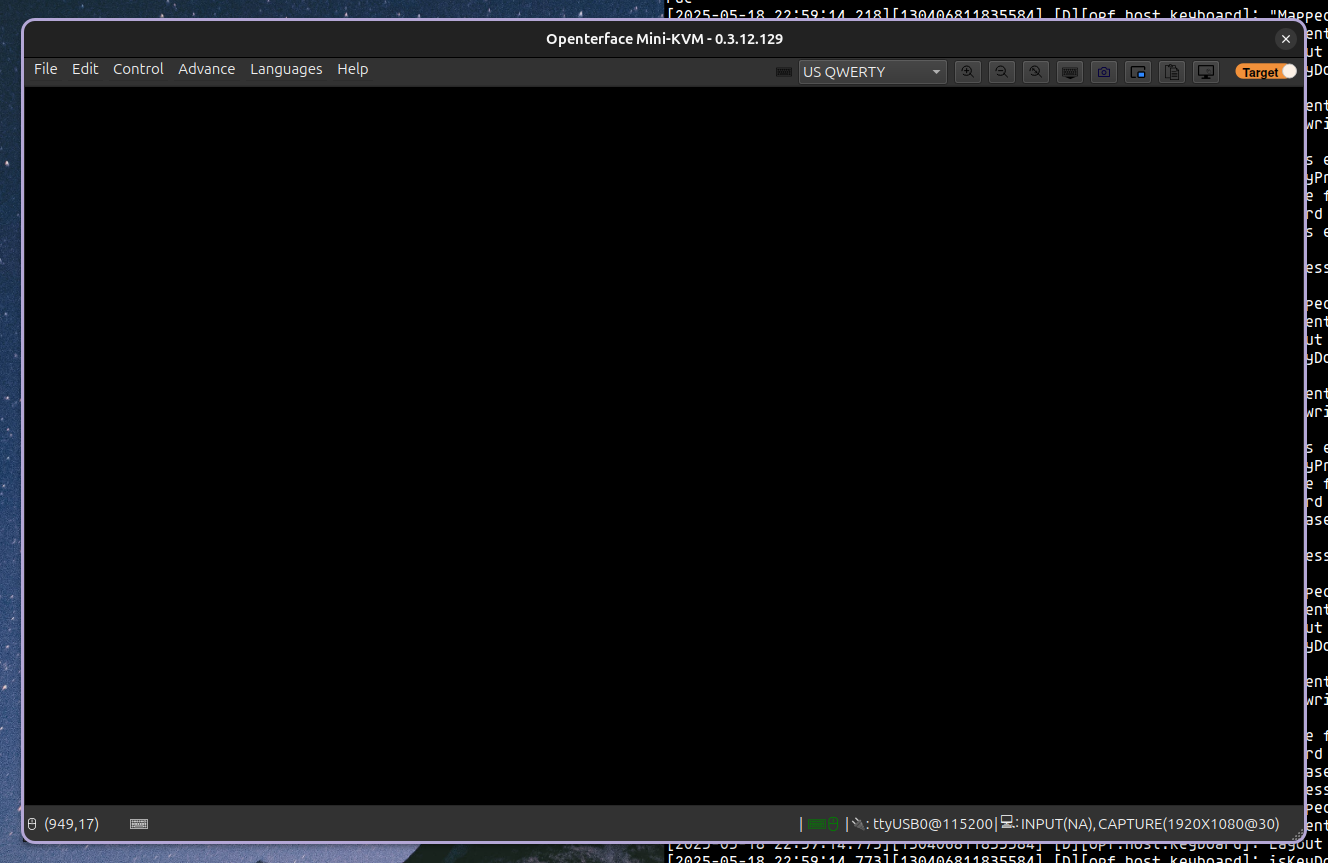The image size is (1328, 863).
Task: Capture a screenshot with the camera icon
Action: 1104,72
